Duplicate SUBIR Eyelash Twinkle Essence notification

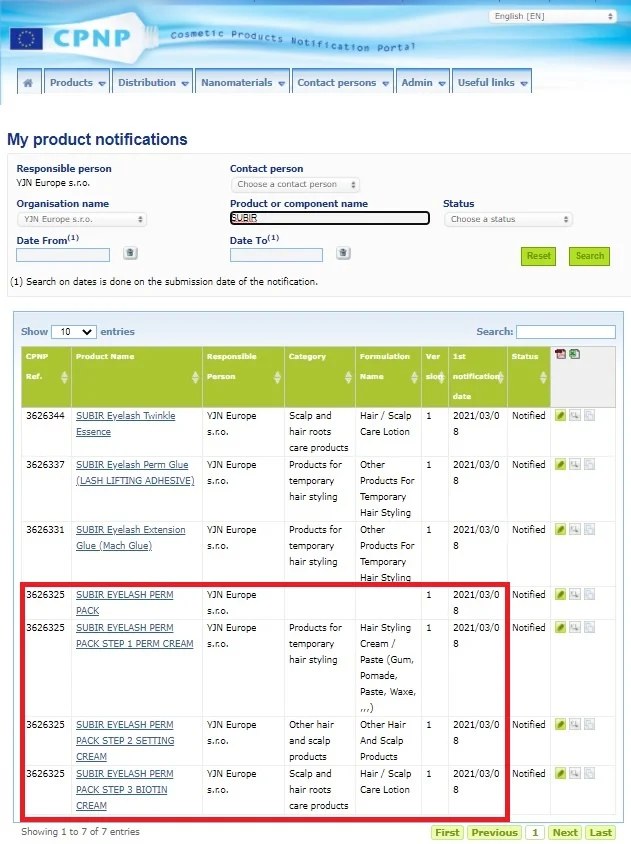point(590,416)
